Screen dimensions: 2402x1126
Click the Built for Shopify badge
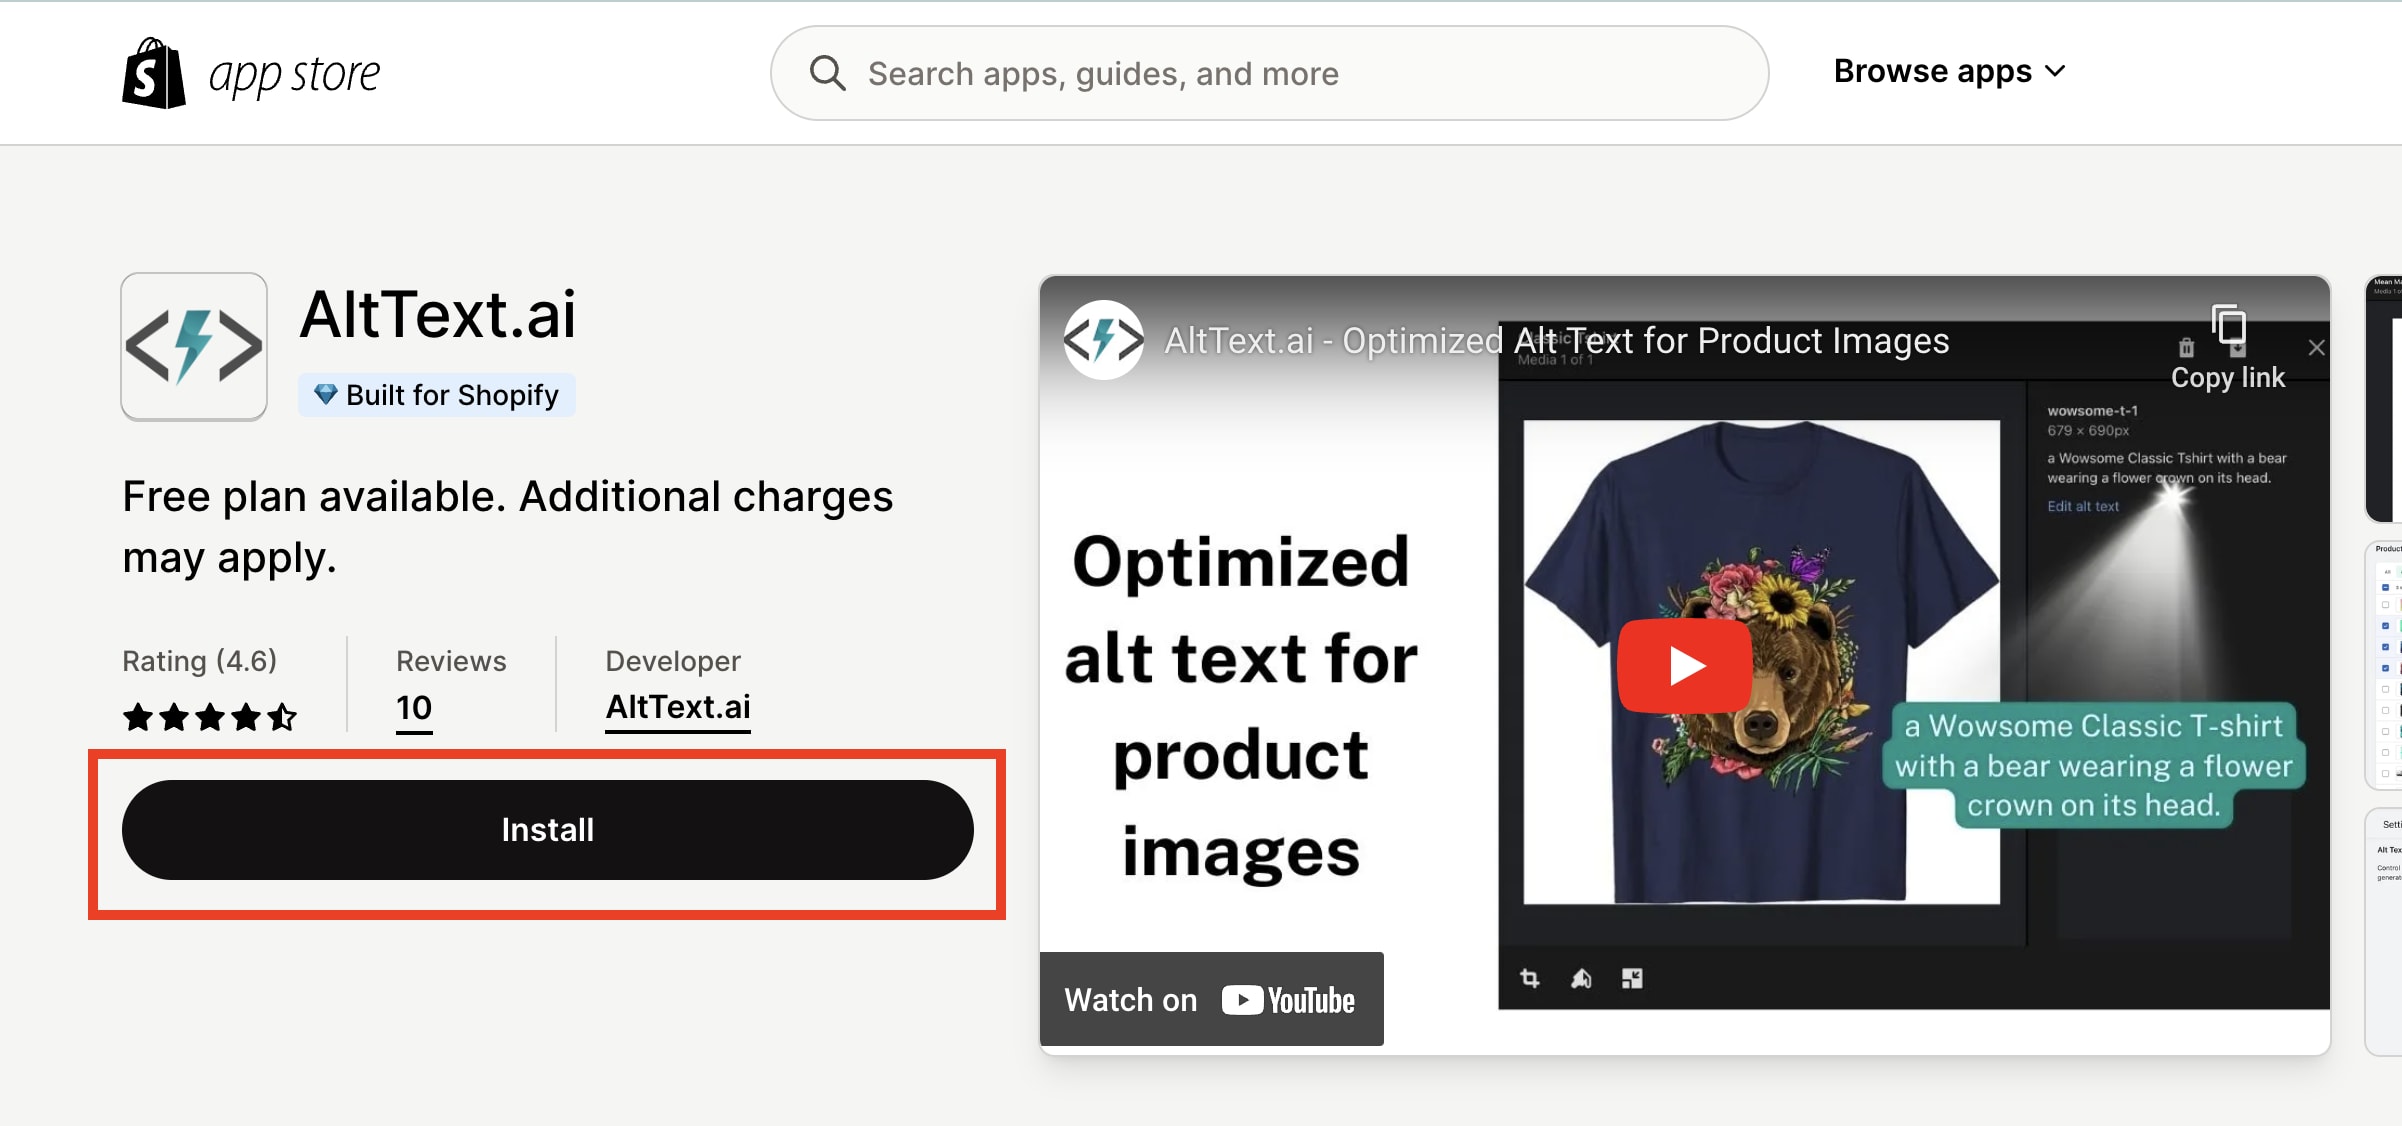[437, 395]
